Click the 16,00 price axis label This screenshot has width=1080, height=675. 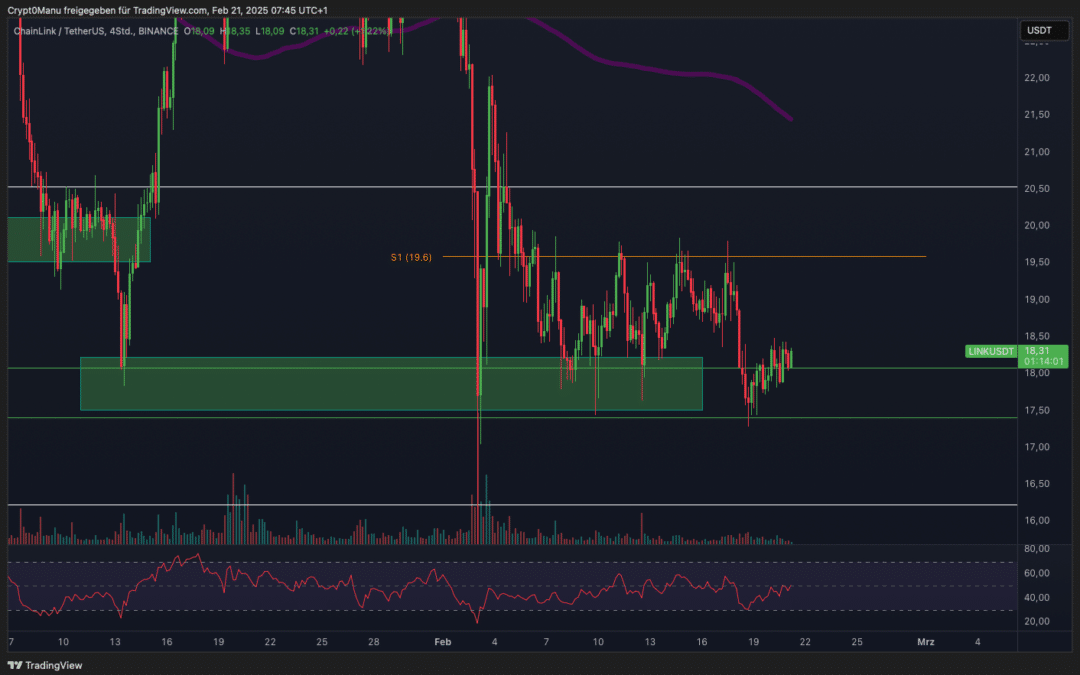pyautogui.click(x=1037, y=521)
